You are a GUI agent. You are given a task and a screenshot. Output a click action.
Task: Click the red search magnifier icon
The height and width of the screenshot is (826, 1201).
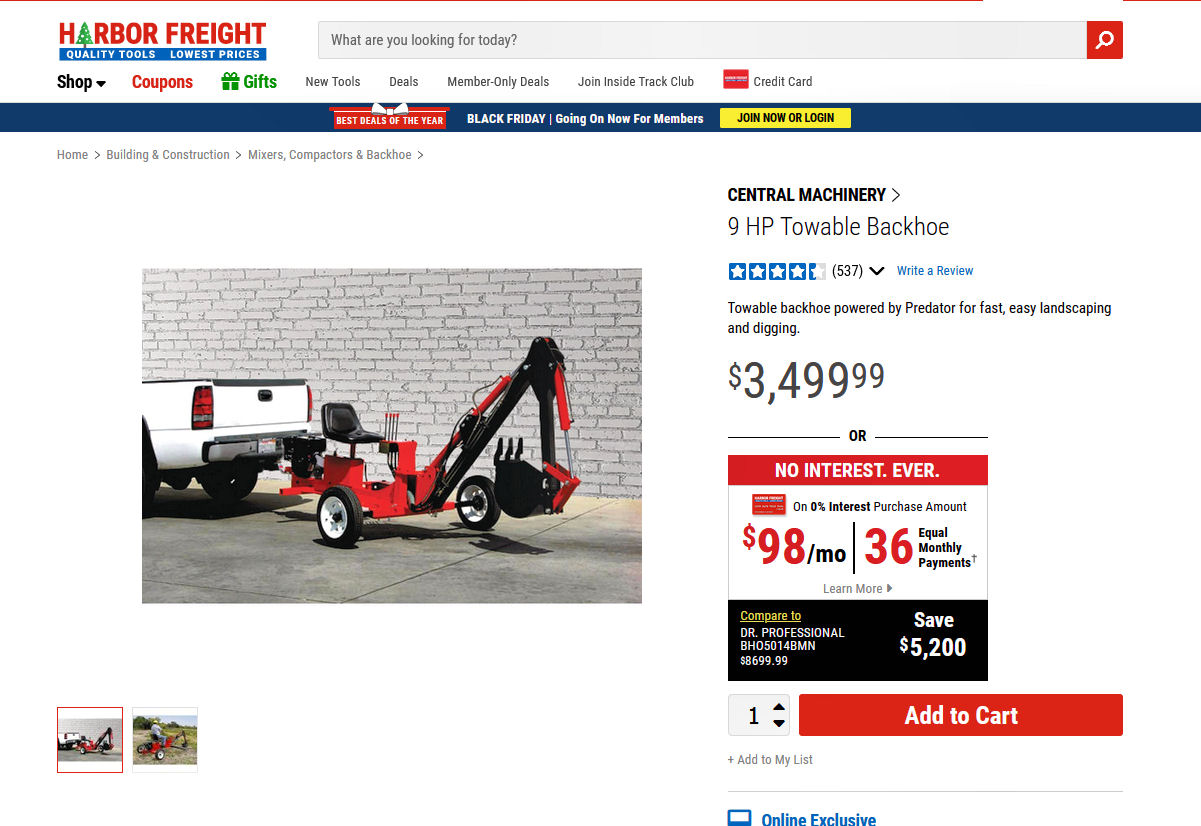point(1105,40)
